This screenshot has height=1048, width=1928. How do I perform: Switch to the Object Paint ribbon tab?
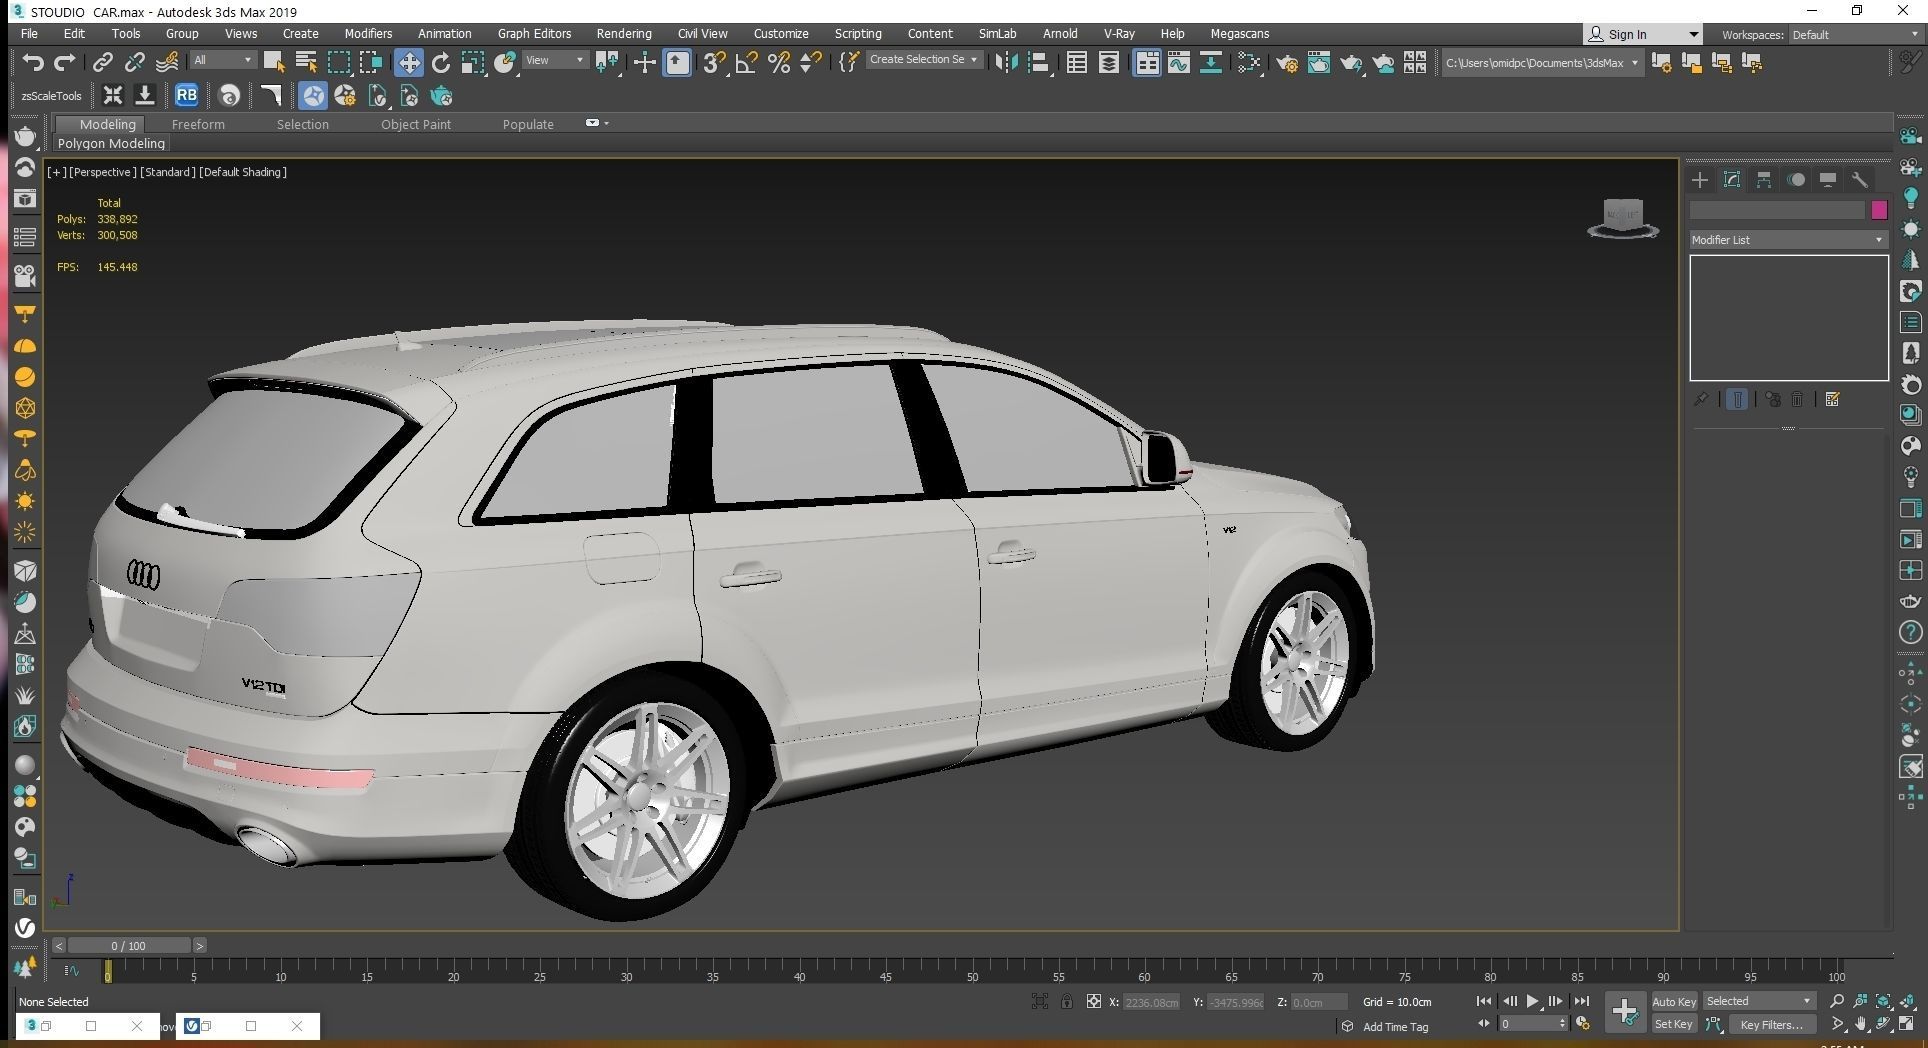416,125
